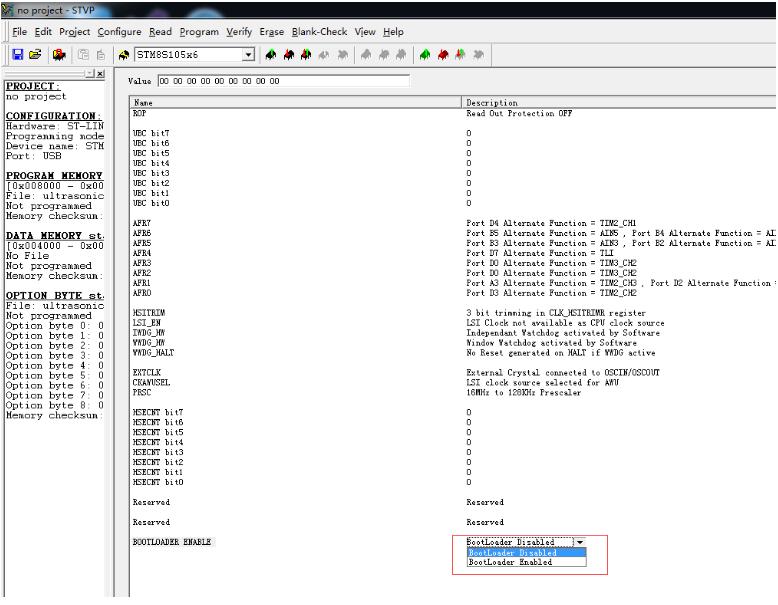Click the Value hex input field
The image size is (778, 605).
[x=283, y=81]
